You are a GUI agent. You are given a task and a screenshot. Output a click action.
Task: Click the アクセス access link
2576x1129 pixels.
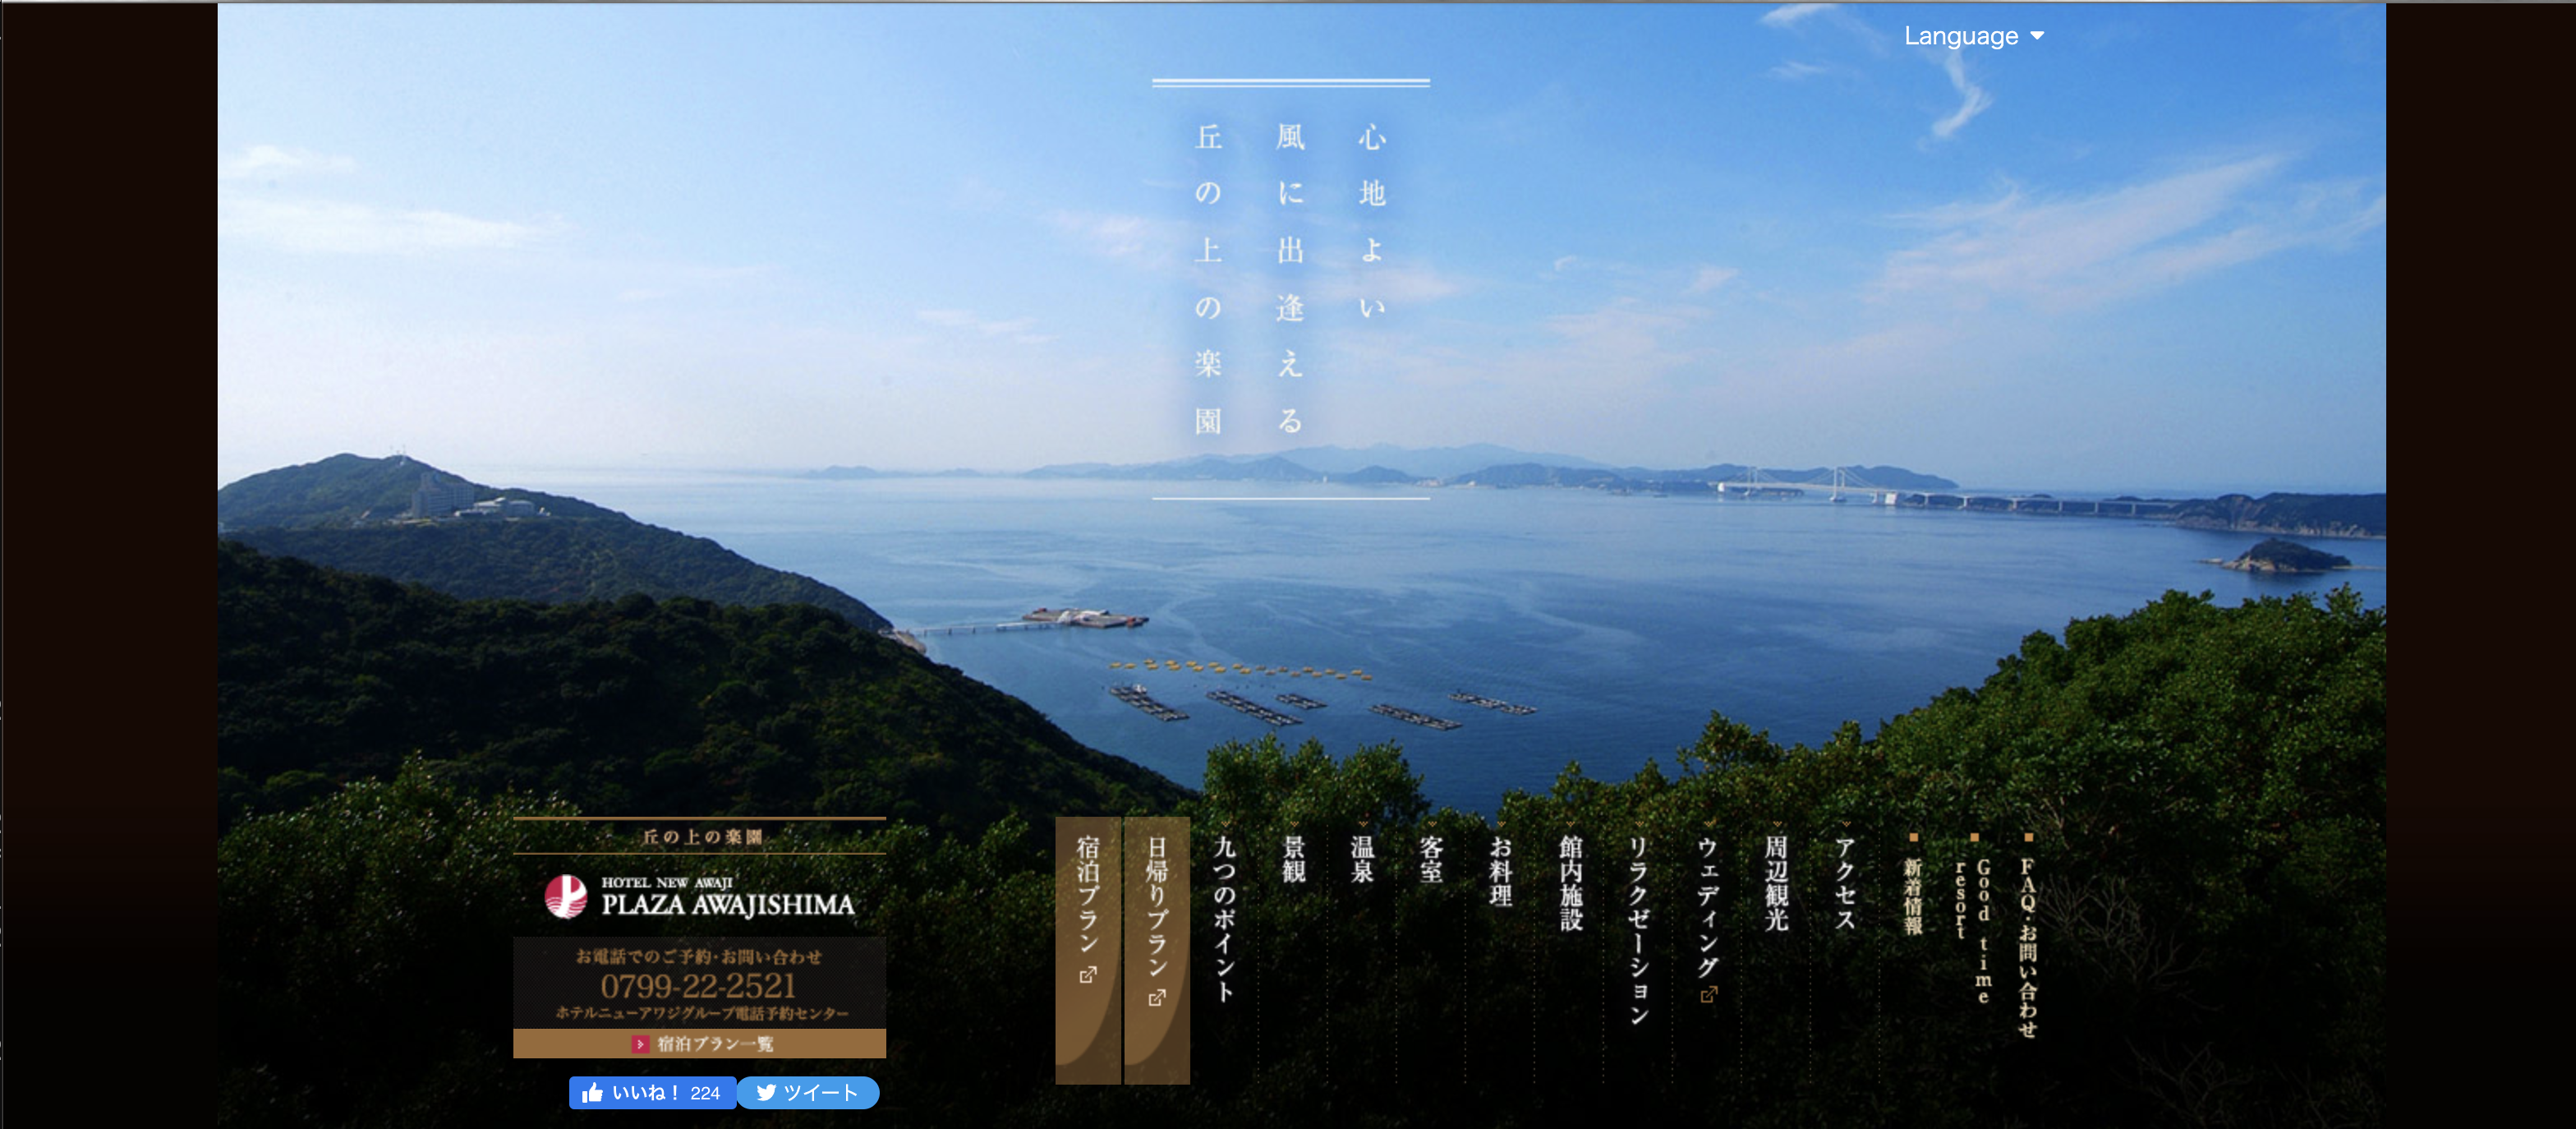coord(1845,883)
